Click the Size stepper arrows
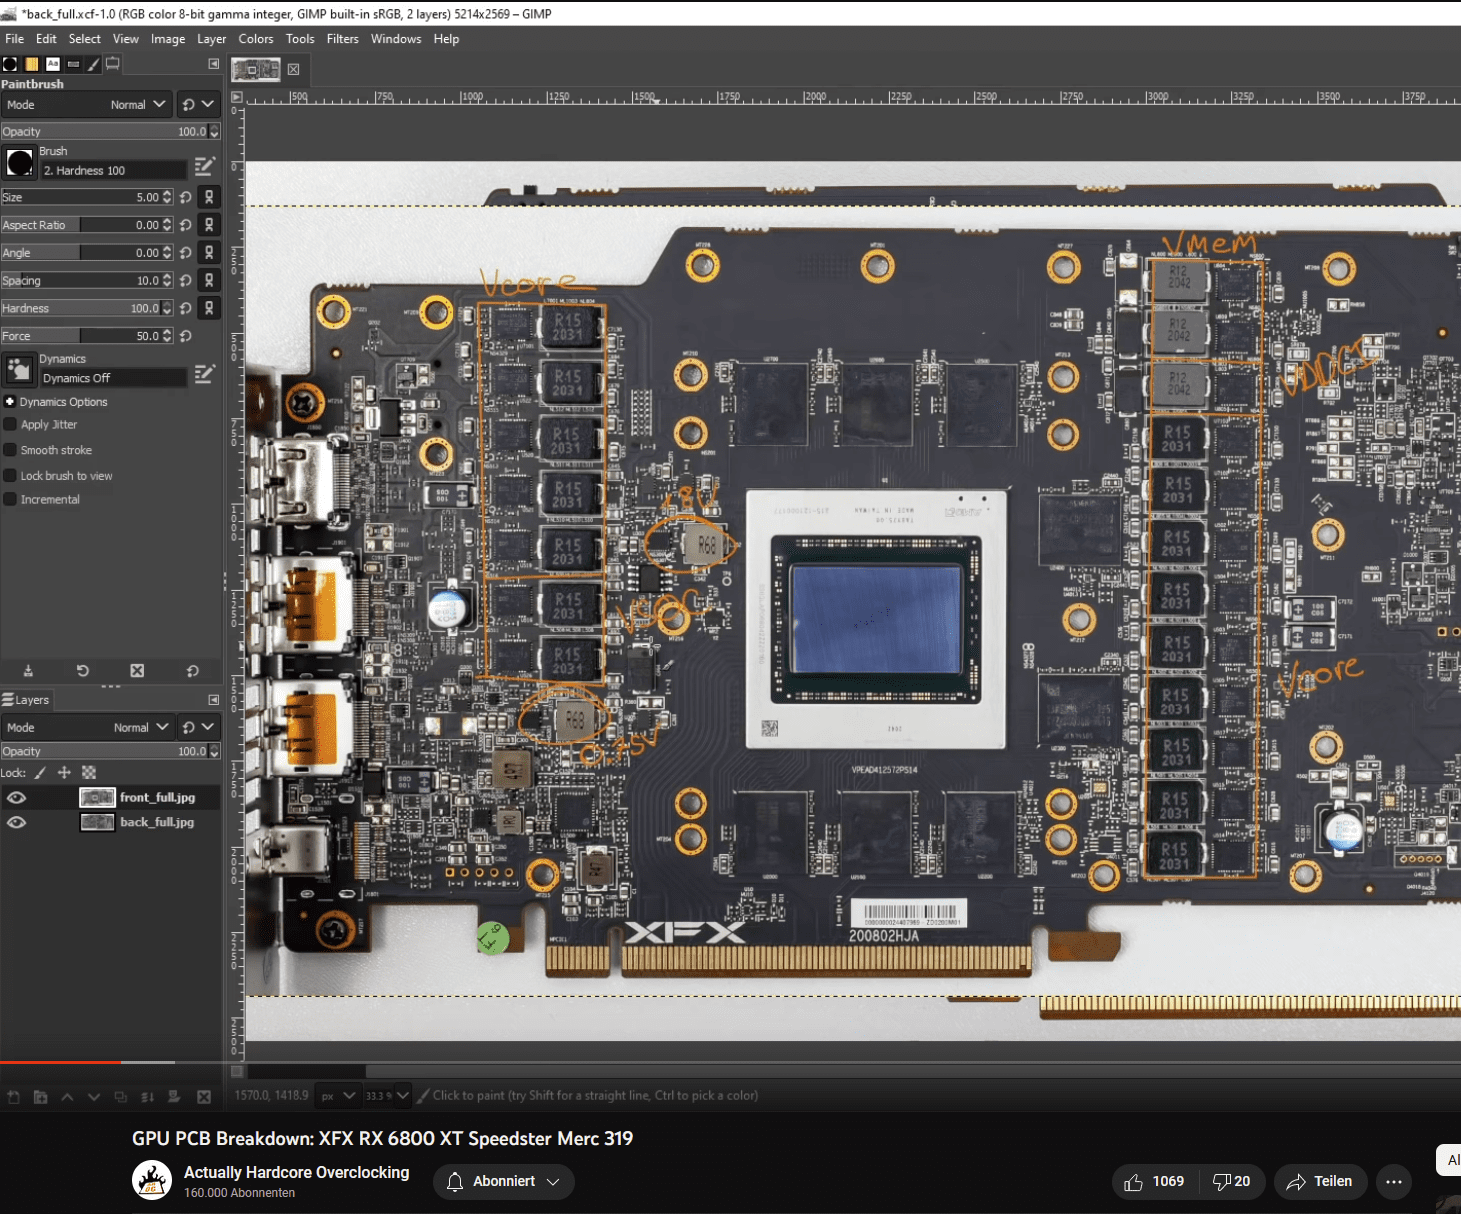The image size is (1461, 1214). point(167,197)
